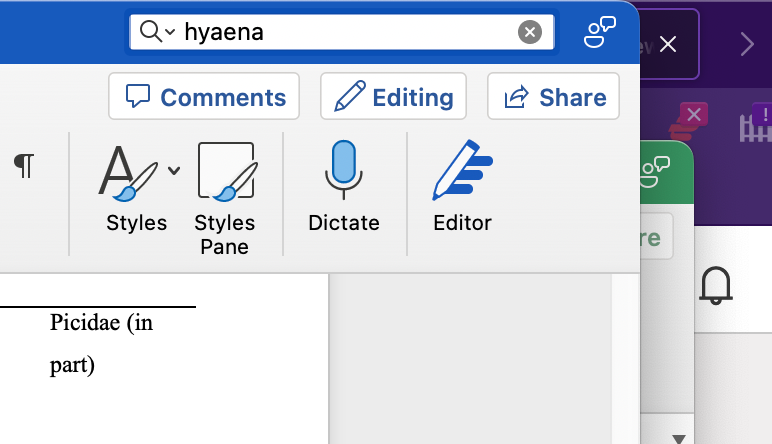Click the right chevron in the purple window
Viewport: 772px width, 444px height.
pyautogui.click(x=747, y=43)
